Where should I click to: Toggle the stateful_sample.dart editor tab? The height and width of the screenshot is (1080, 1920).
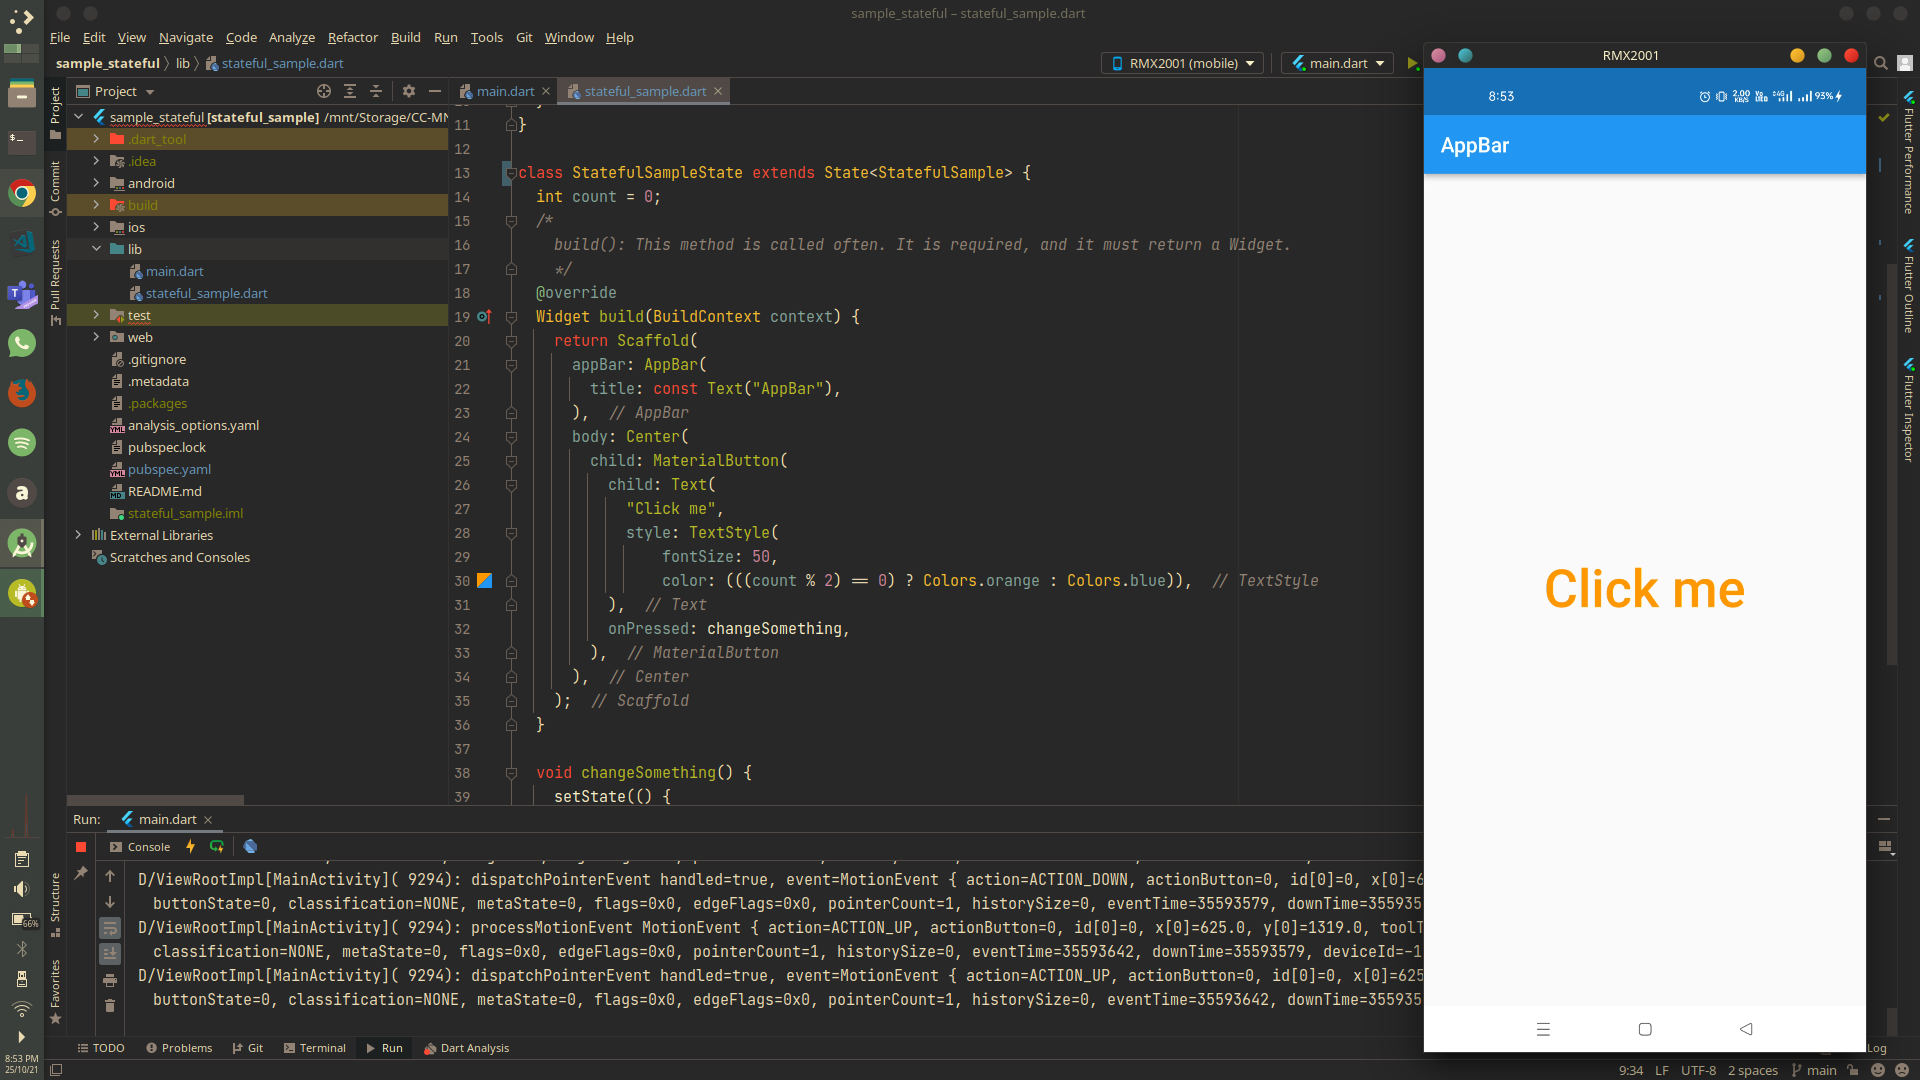(640, 91)
